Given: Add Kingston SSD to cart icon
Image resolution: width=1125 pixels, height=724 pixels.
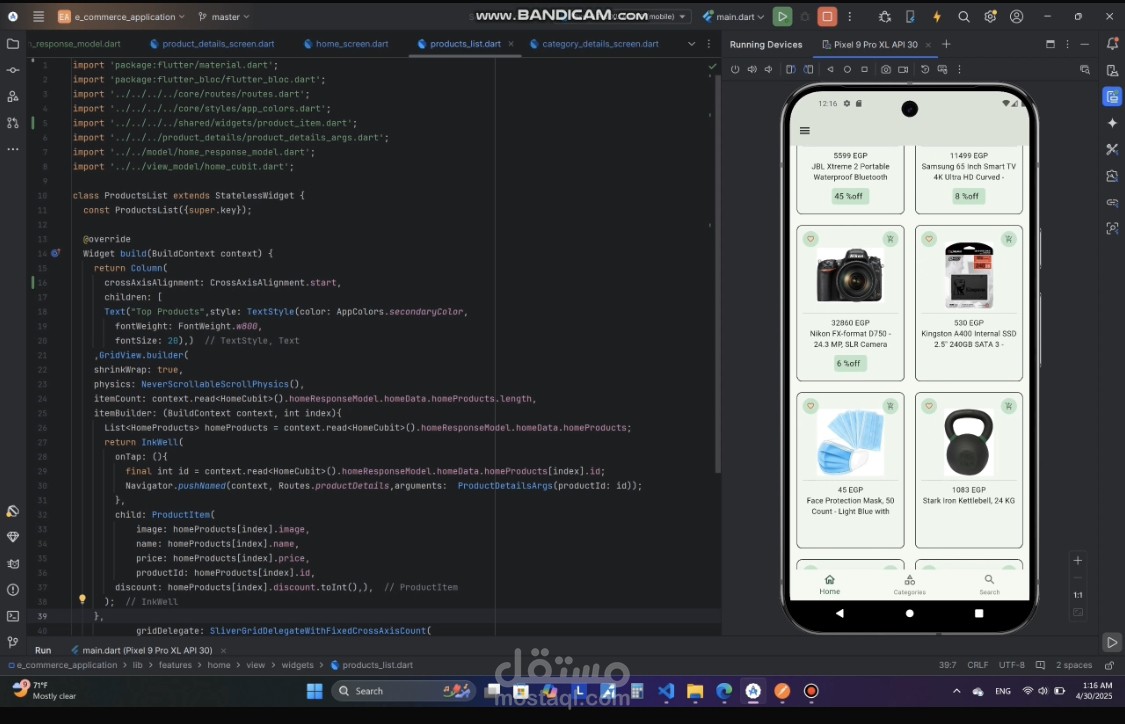Looking at the screenshot, I should [x=1008, y=239].
